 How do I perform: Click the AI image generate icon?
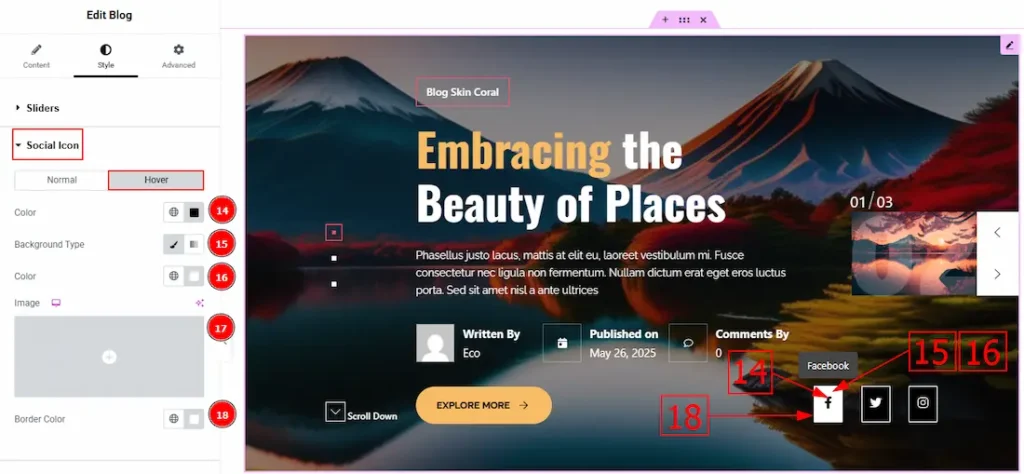coord(199,303)
